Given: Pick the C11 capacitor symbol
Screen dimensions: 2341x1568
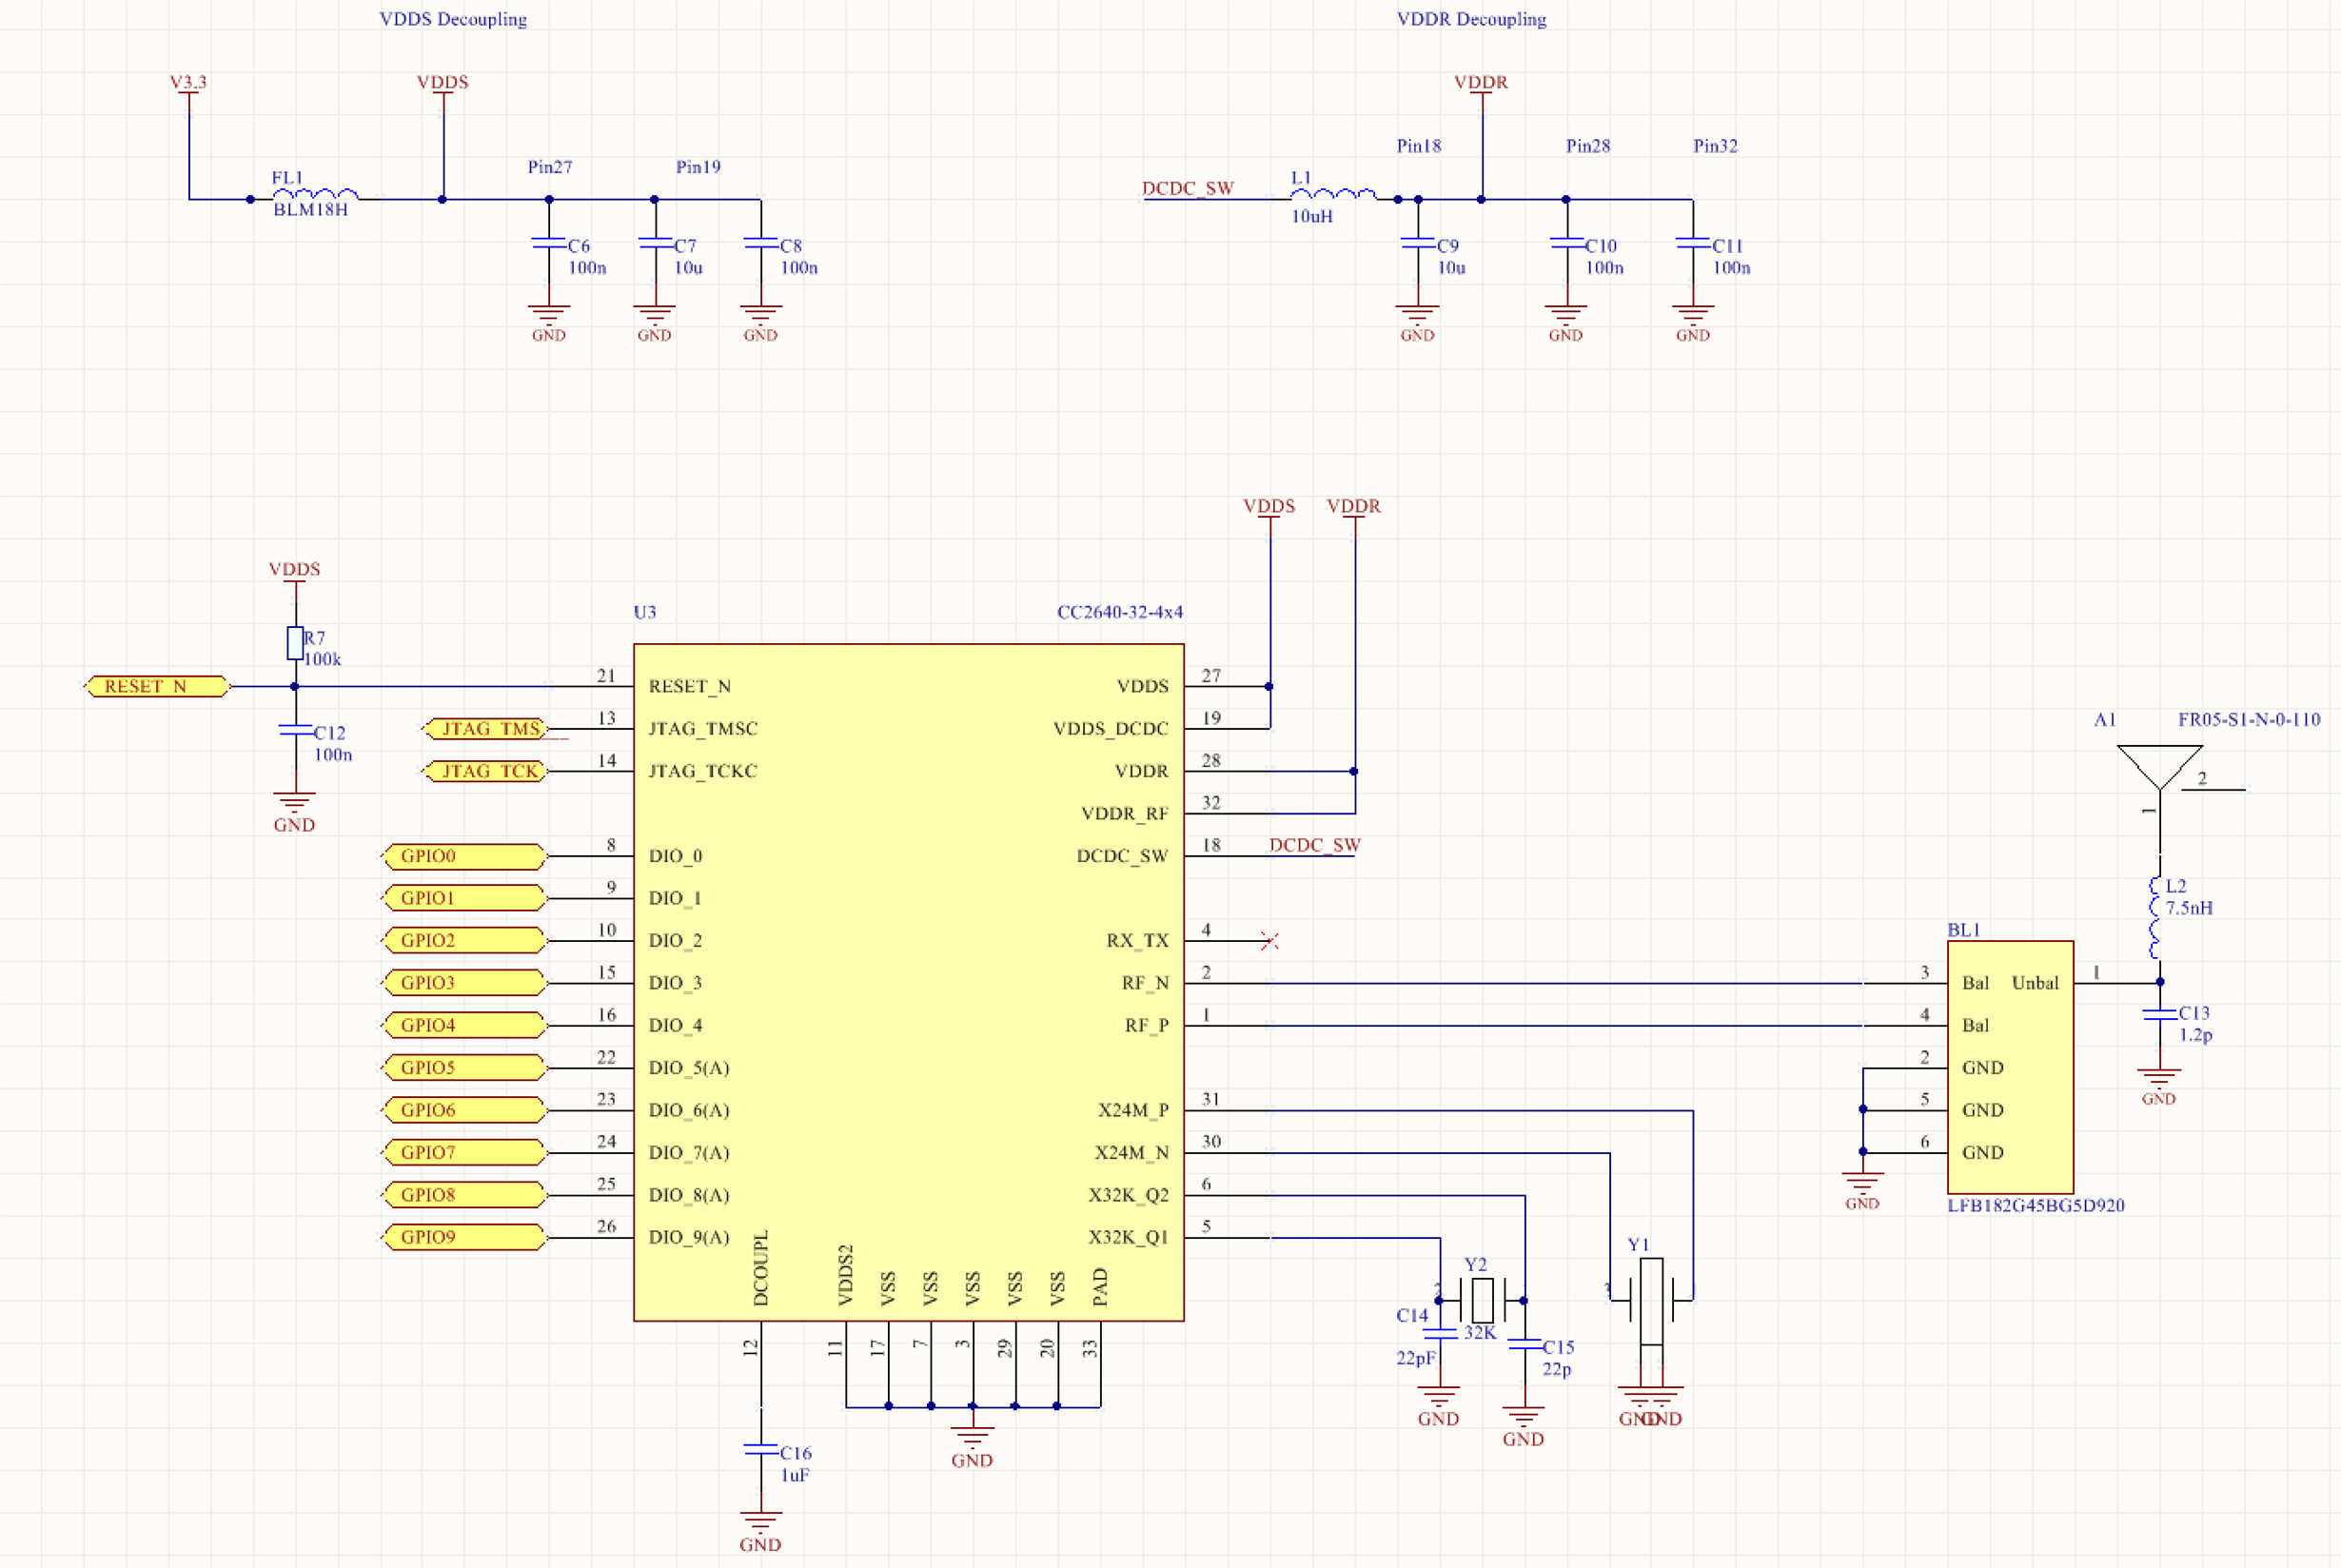Looking at the screenshot, I should click(1693, 244).
